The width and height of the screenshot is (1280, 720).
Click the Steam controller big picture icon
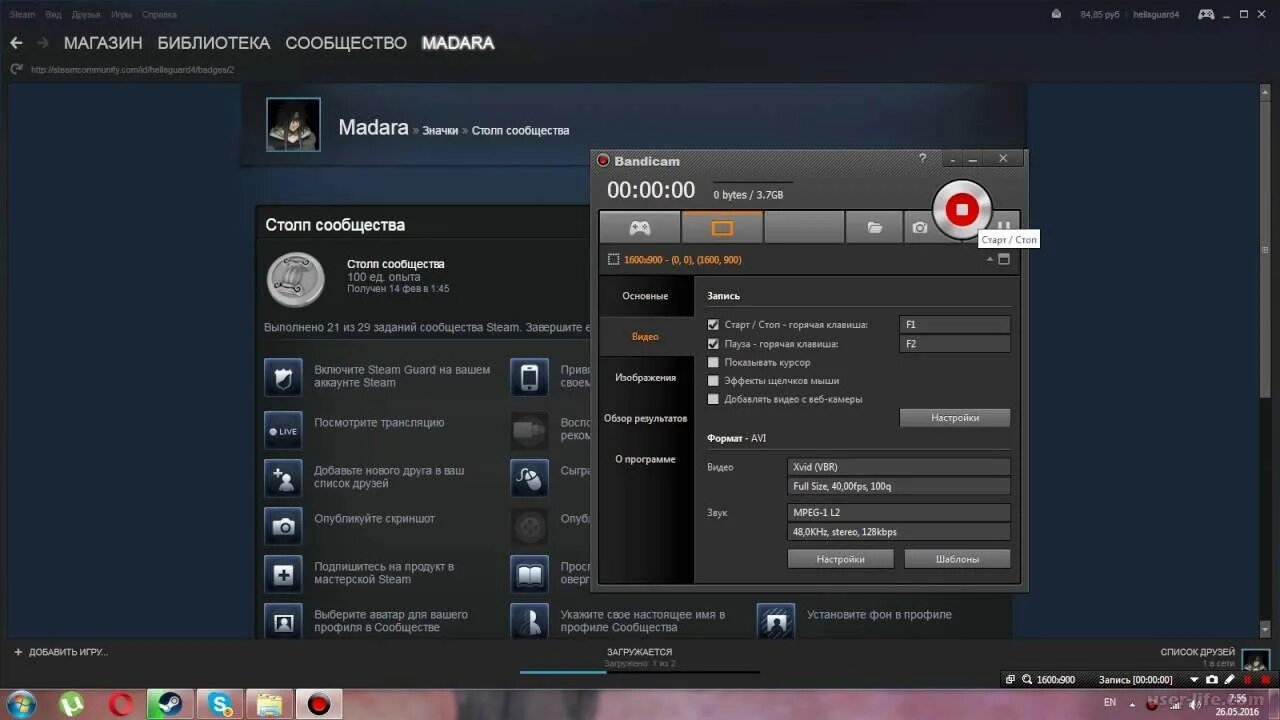[1206, 14]
